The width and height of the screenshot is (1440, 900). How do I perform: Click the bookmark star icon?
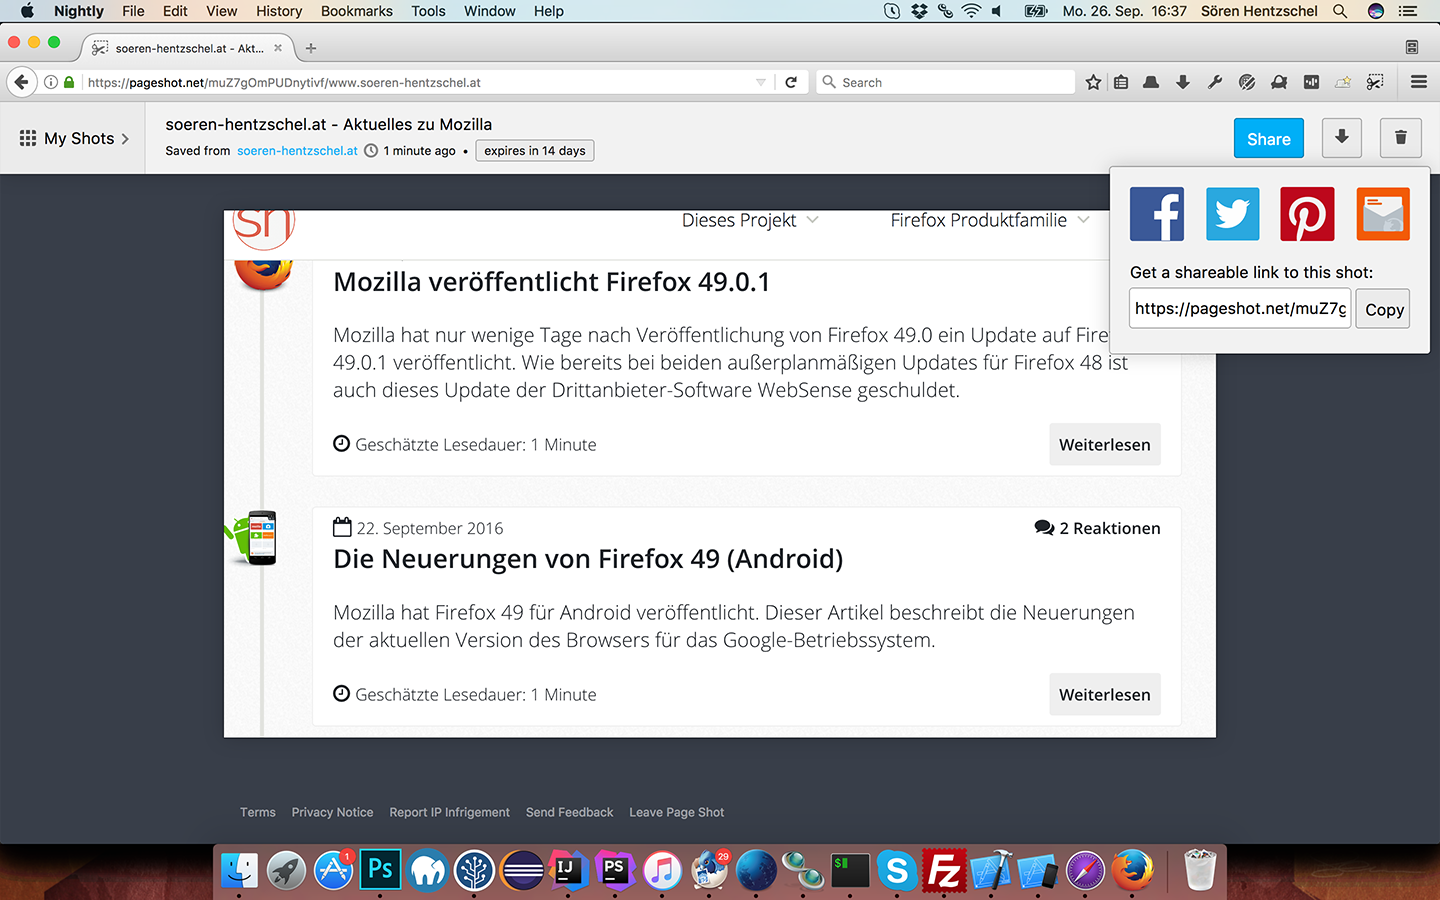click(1093, 82)
